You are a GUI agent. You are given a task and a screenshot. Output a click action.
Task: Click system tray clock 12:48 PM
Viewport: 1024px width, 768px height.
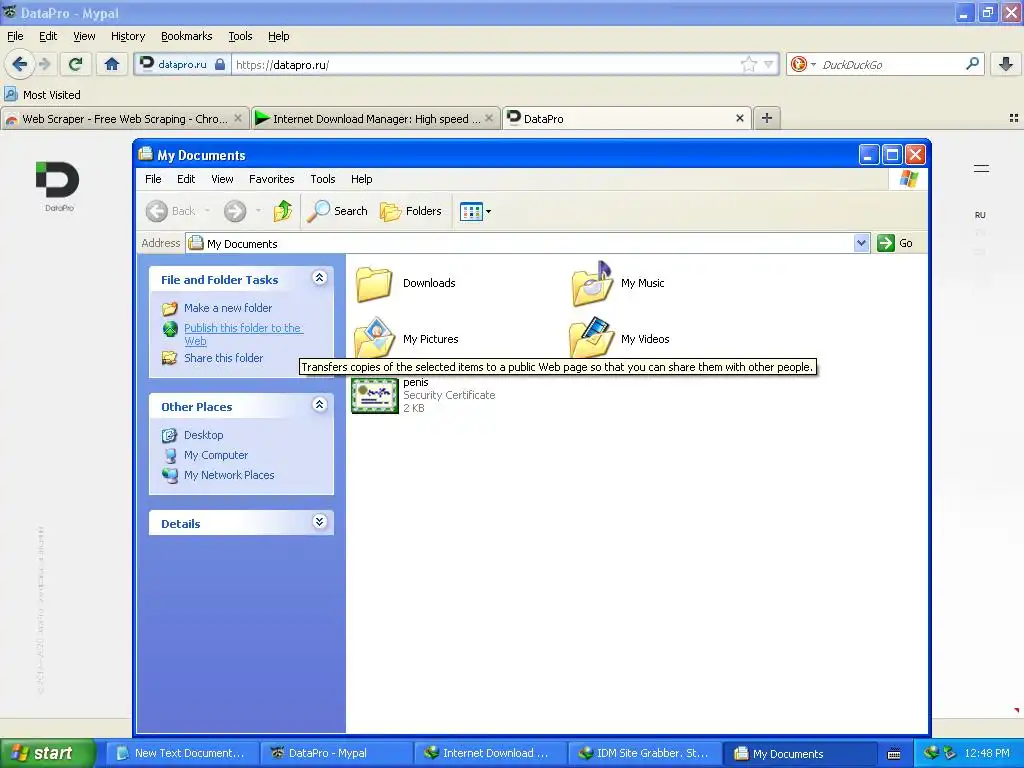tap(987, 754)
